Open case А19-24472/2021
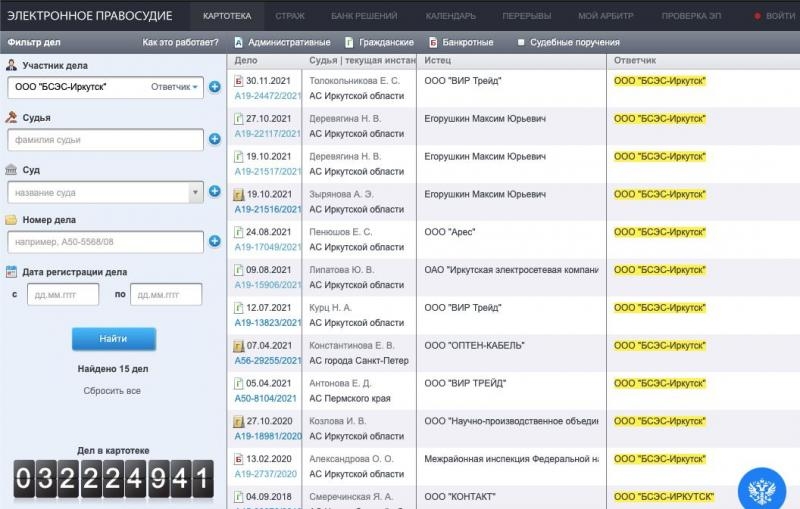 click(x=268, y=96)
